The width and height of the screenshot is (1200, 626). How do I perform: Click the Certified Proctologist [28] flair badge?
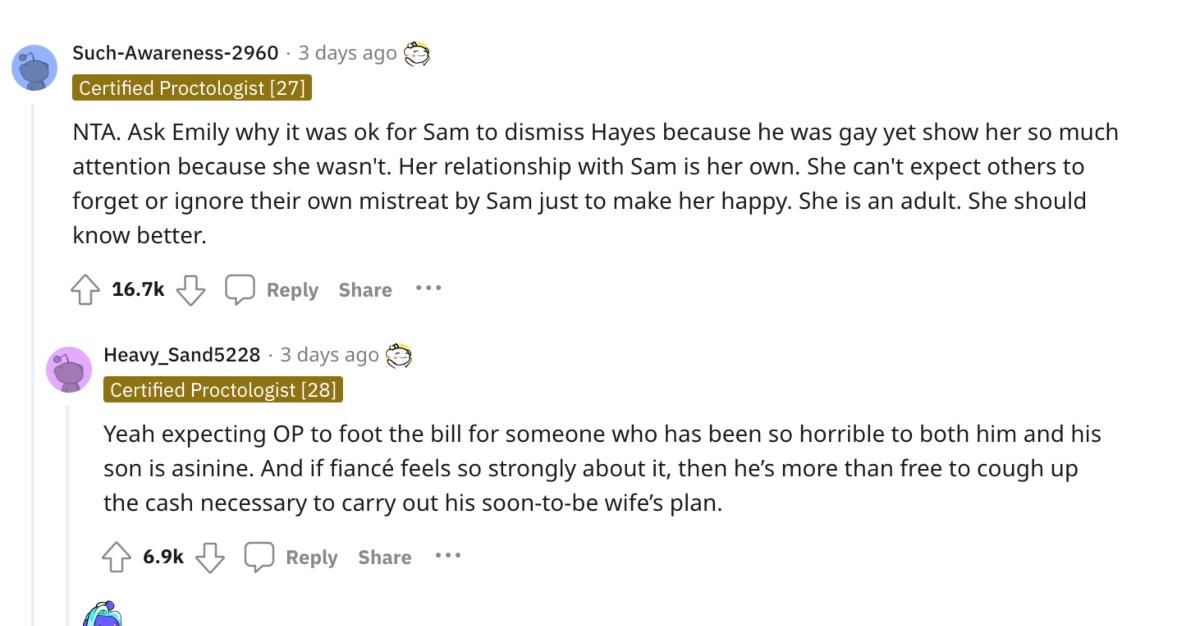tap(224, 390)
